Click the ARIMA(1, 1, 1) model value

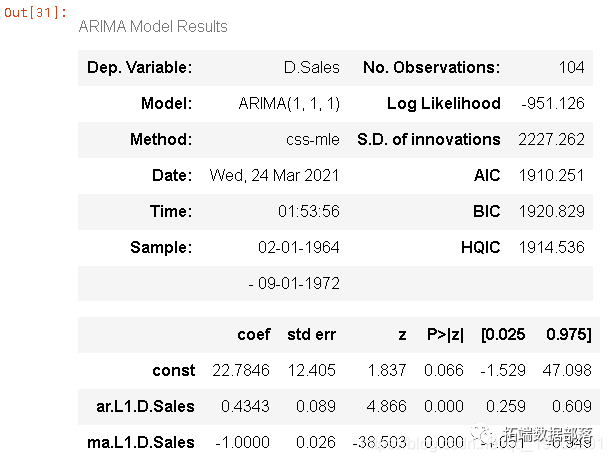tap(289, 104)
